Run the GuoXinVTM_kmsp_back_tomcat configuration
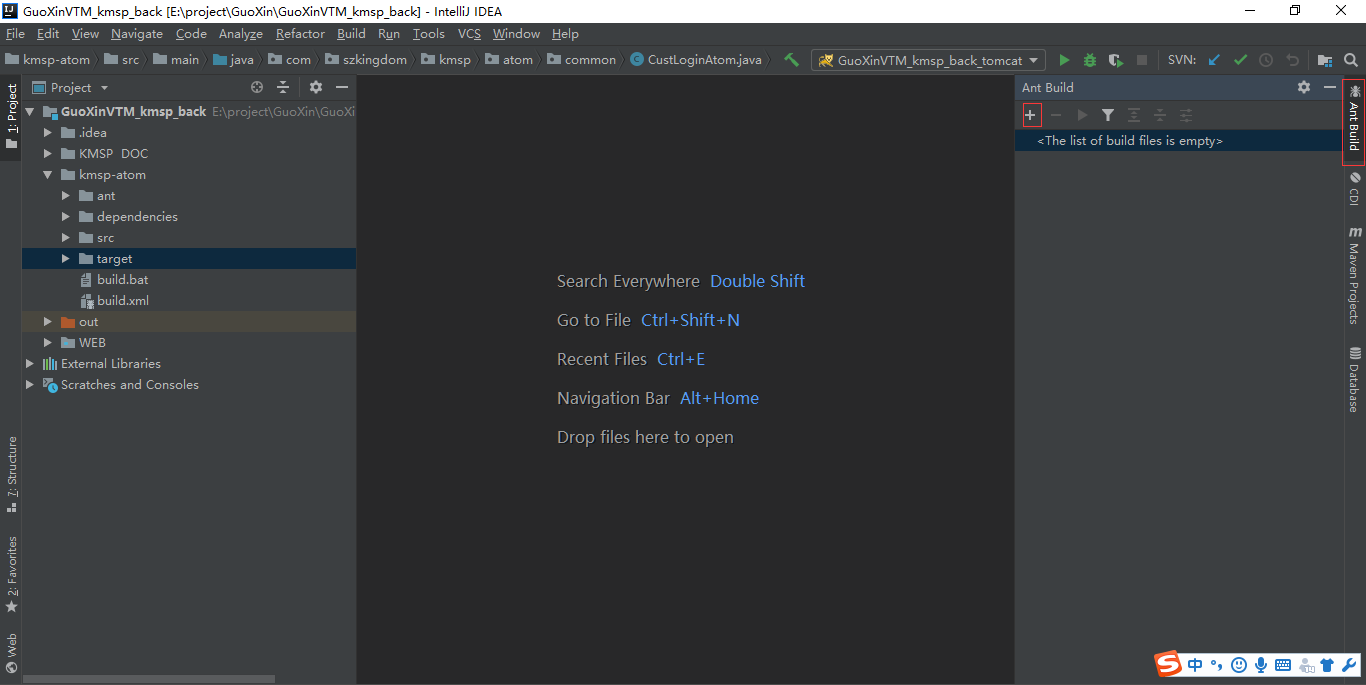 pos(1064,60)
